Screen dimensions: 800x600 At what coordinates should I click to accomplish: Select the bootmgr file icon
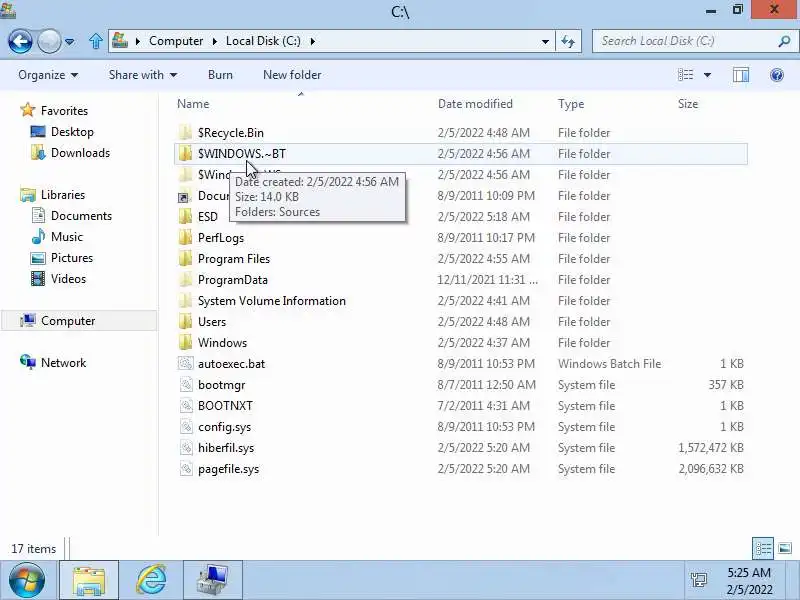pyautogui.click(x=186, y=385)
